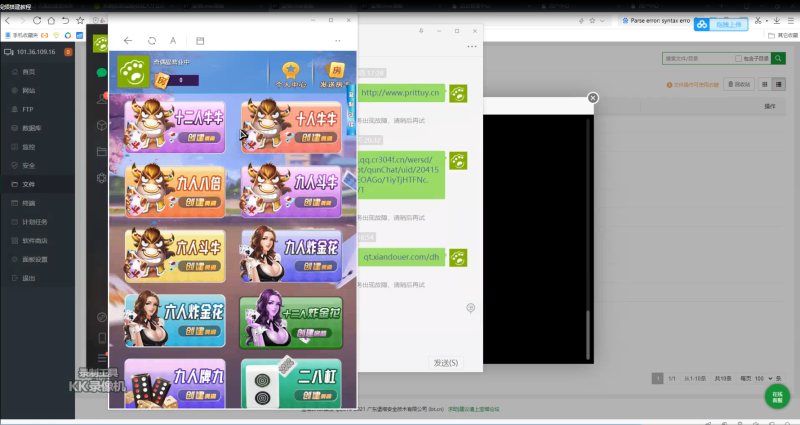Open the 其它收藏 bookmarks folder
800x425 pixels.
783,36
